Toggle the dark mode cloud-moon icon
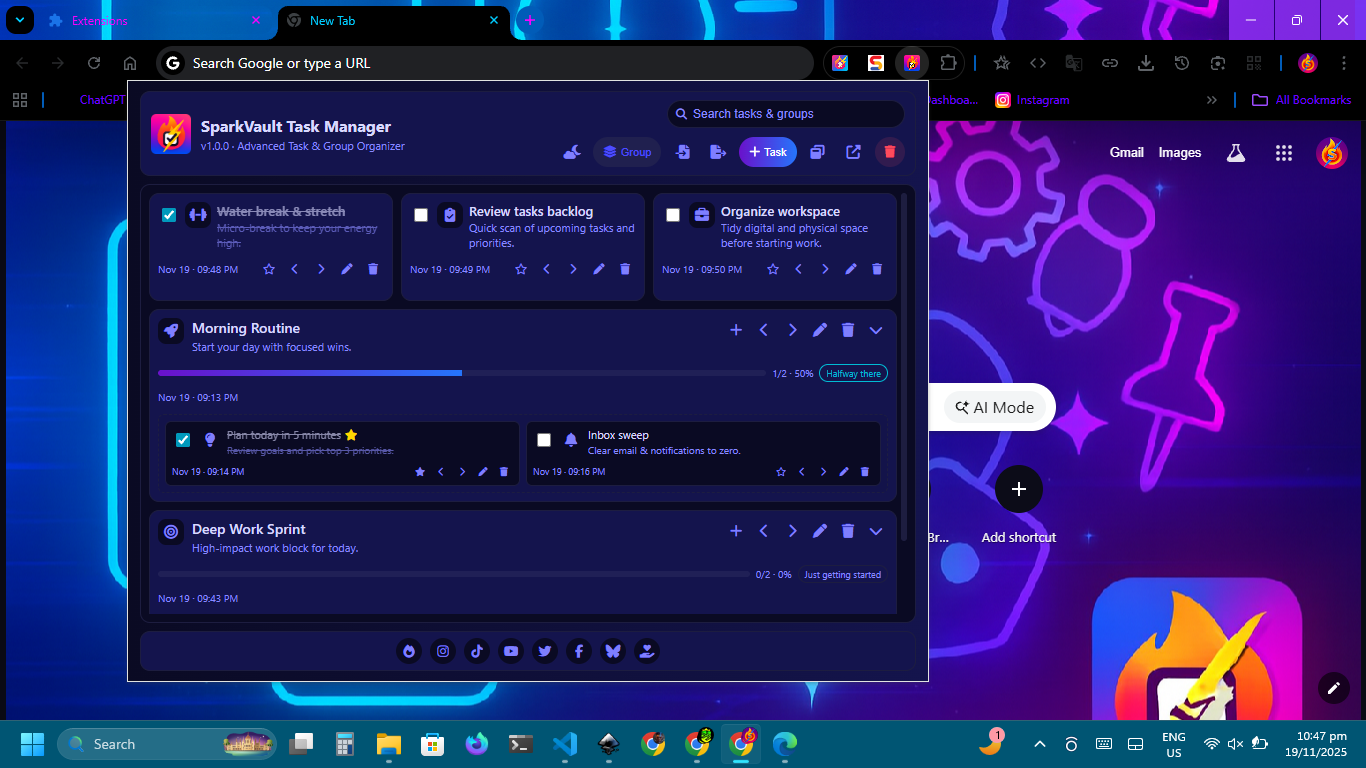Screen dimensions: 1366x768 tap(572, 152)
